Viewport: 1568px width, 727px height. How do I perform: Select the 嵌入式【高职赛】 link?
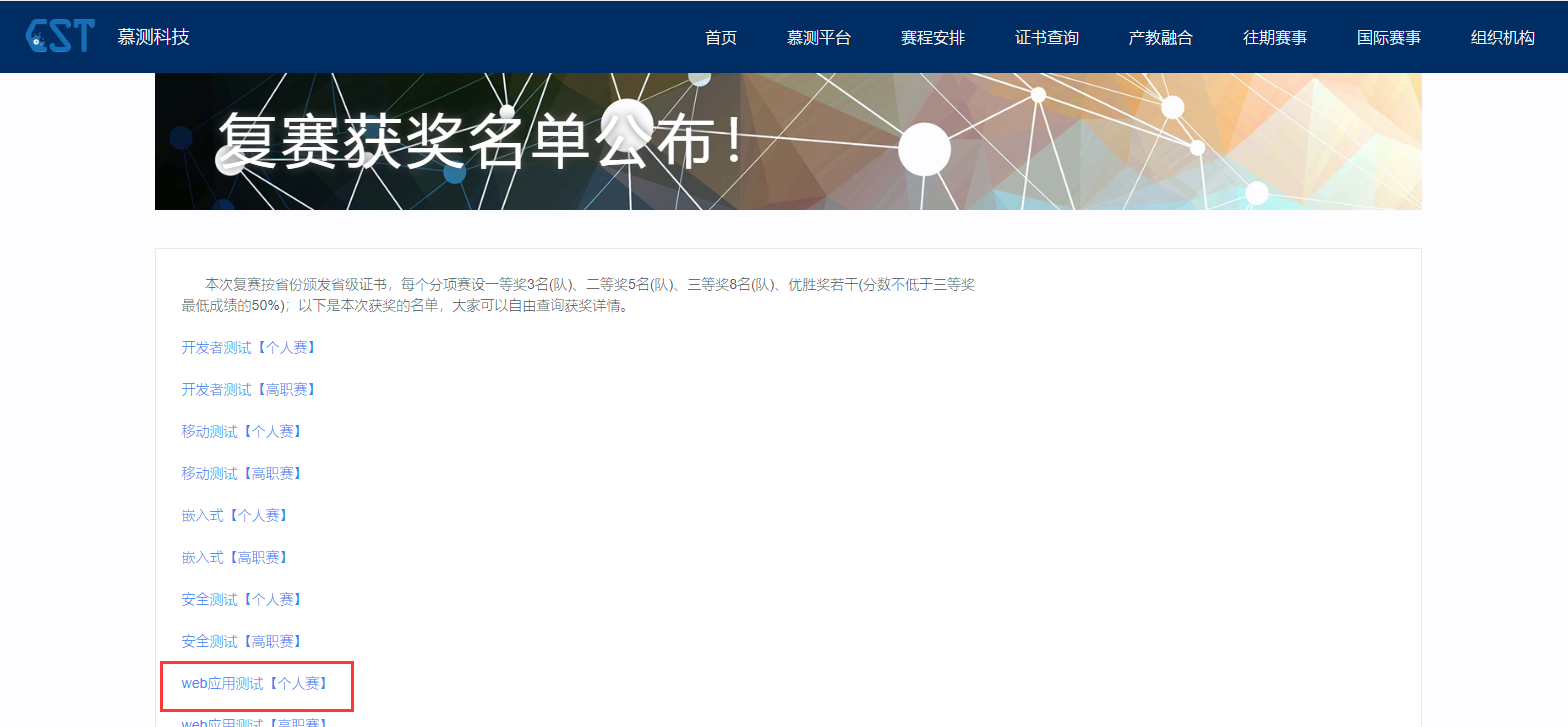[235, 558]
